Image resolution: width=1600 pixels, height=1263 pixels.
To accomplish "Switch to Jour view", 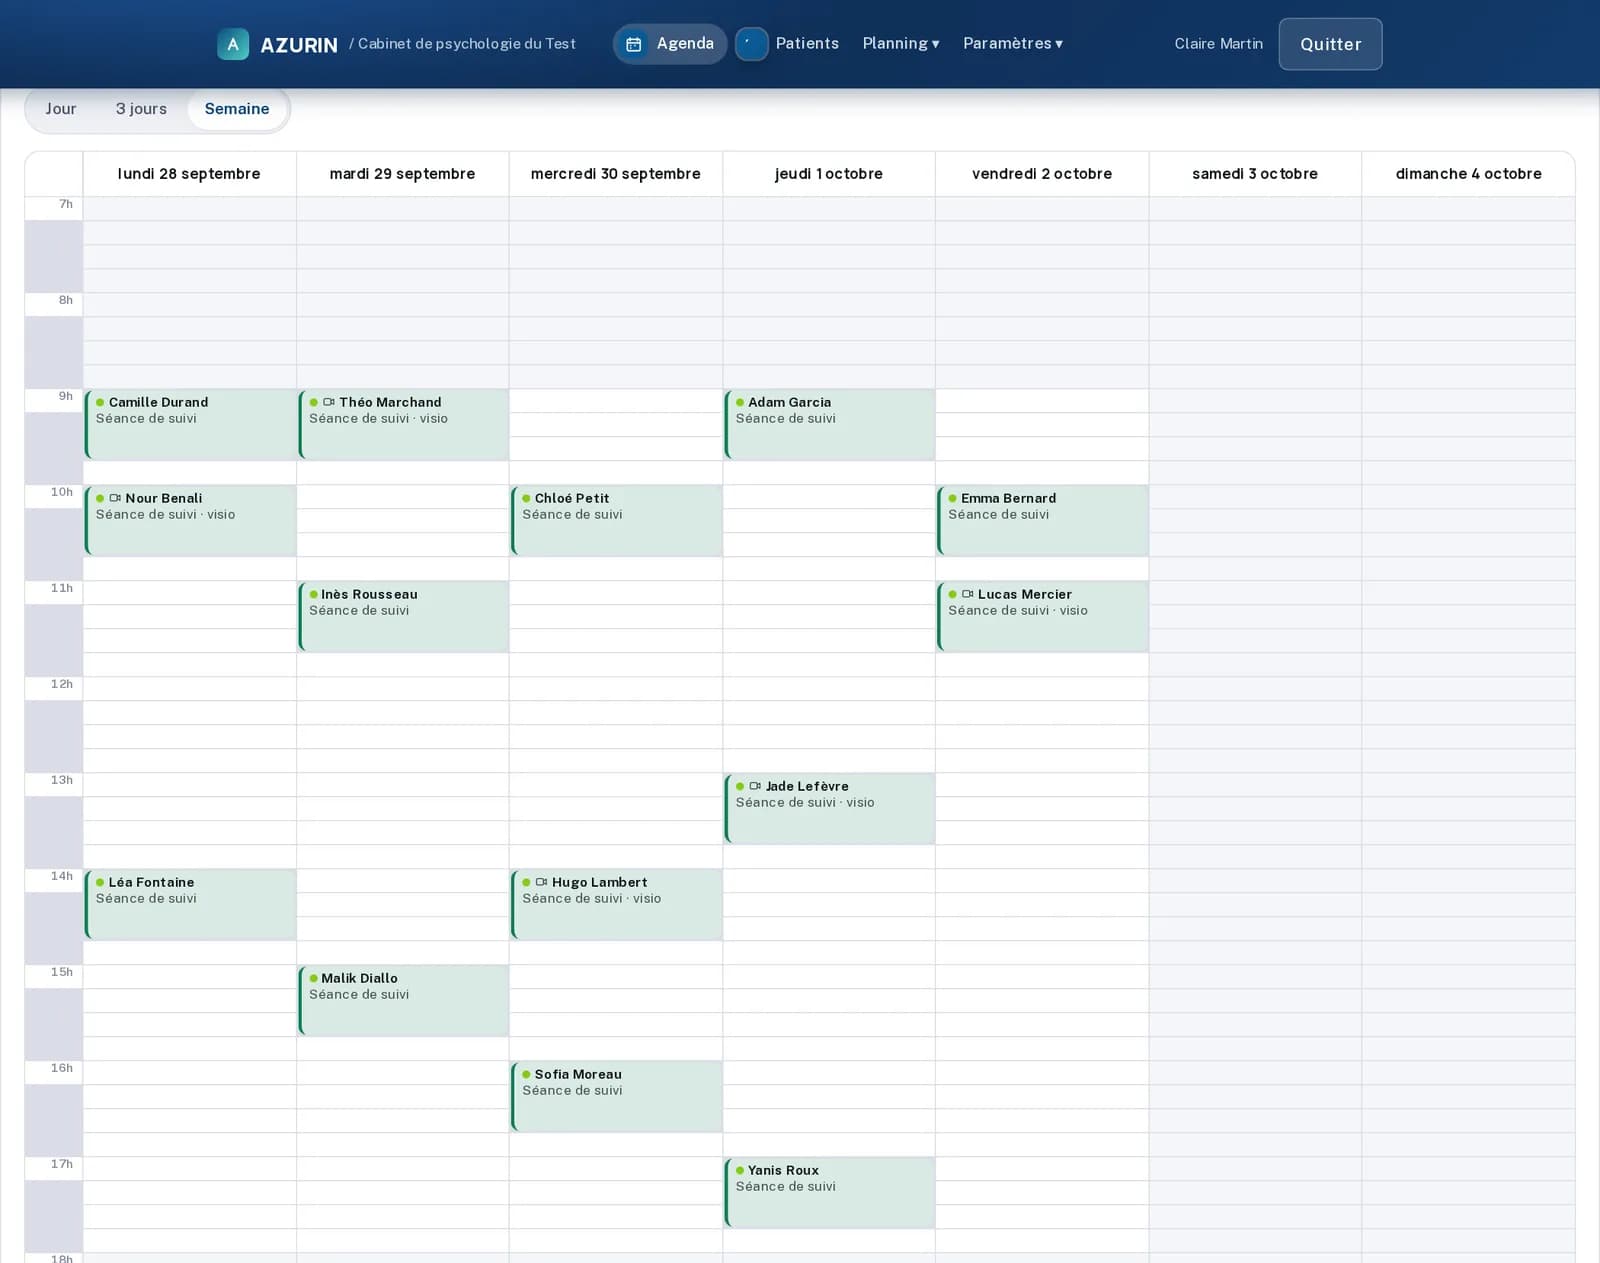I will [x=61, y=109].
